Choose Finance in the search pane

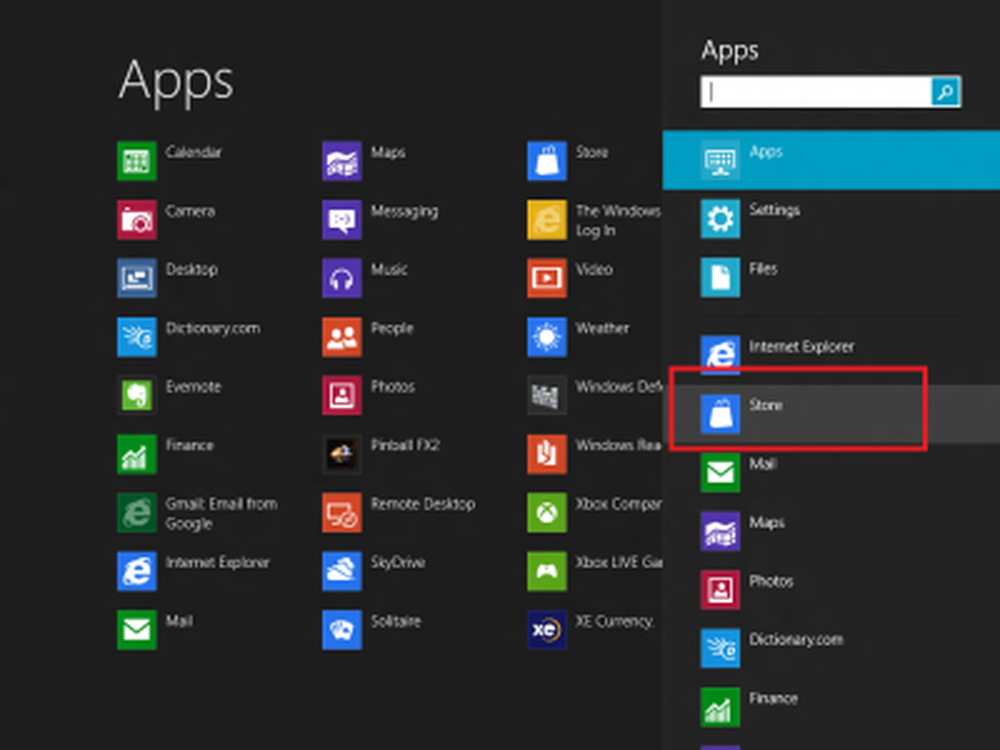(x=831, y=707)
